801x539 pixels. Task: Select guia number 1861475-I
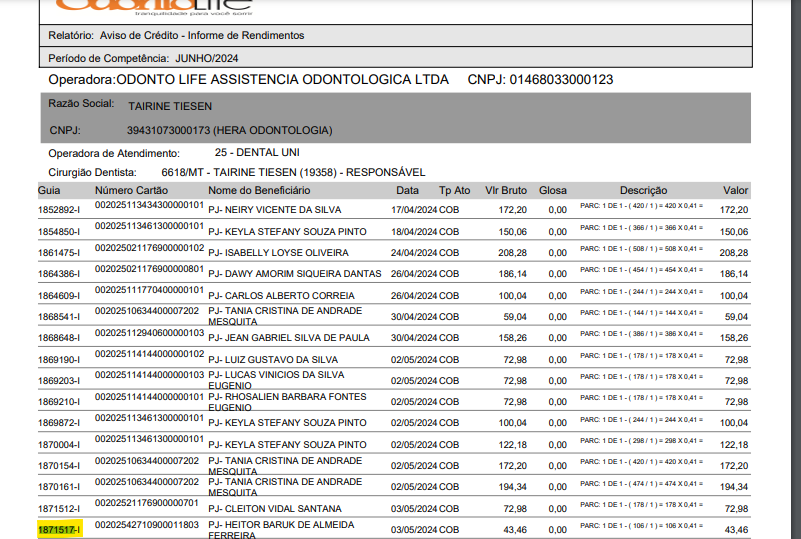59,253
